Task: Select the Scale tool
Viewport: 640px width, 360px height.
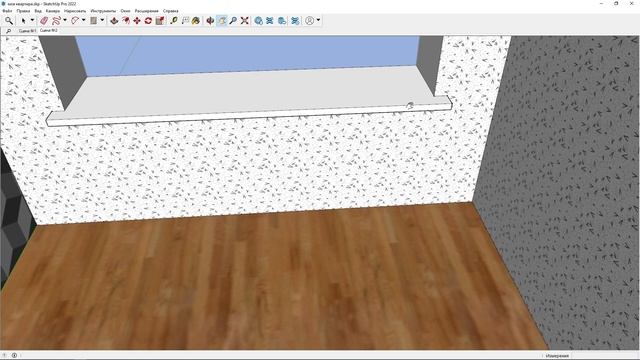Action: click(x=160, y=20)
